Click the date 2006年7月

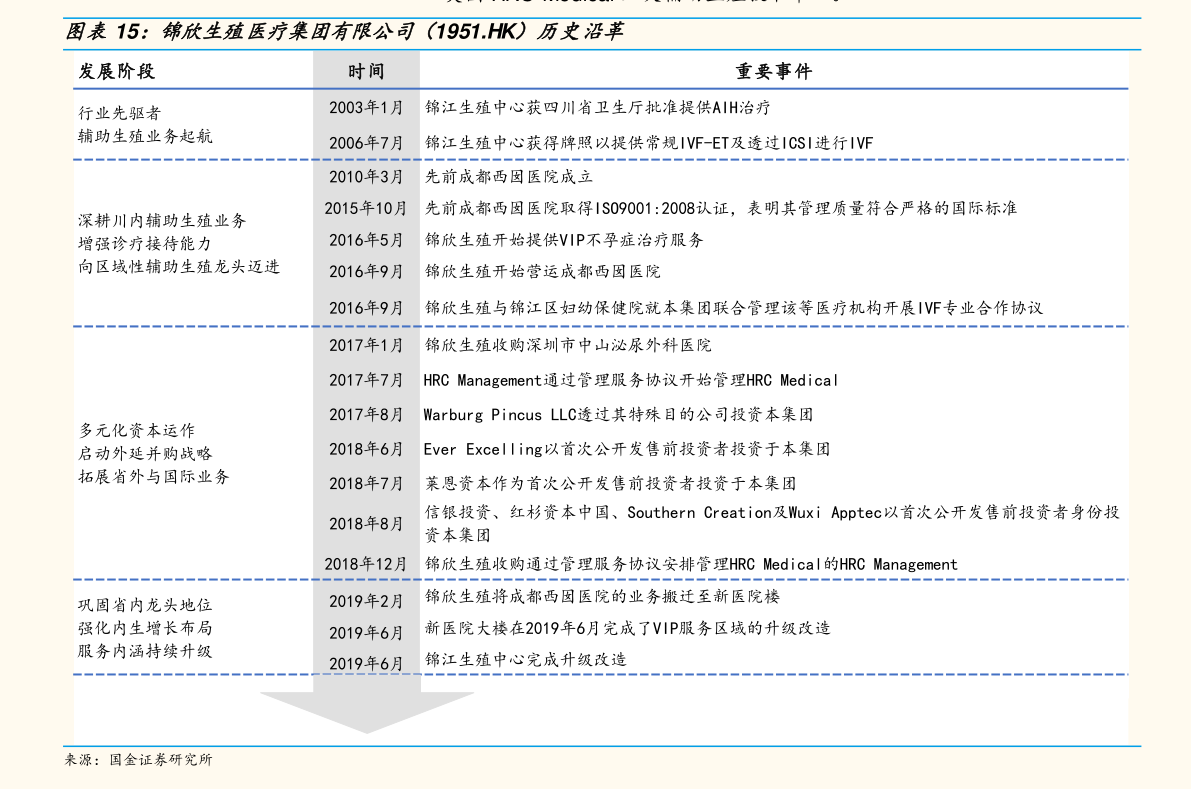point(366,143)
